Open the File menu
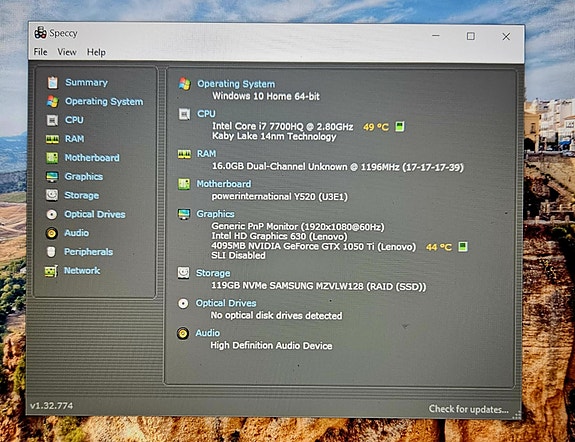This screenshot has width=575, height=442. [x=40, y=52]
